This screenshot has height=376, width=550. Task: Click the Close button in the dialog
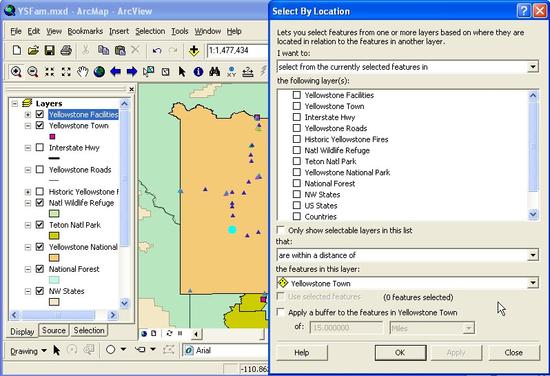(514, 352)
